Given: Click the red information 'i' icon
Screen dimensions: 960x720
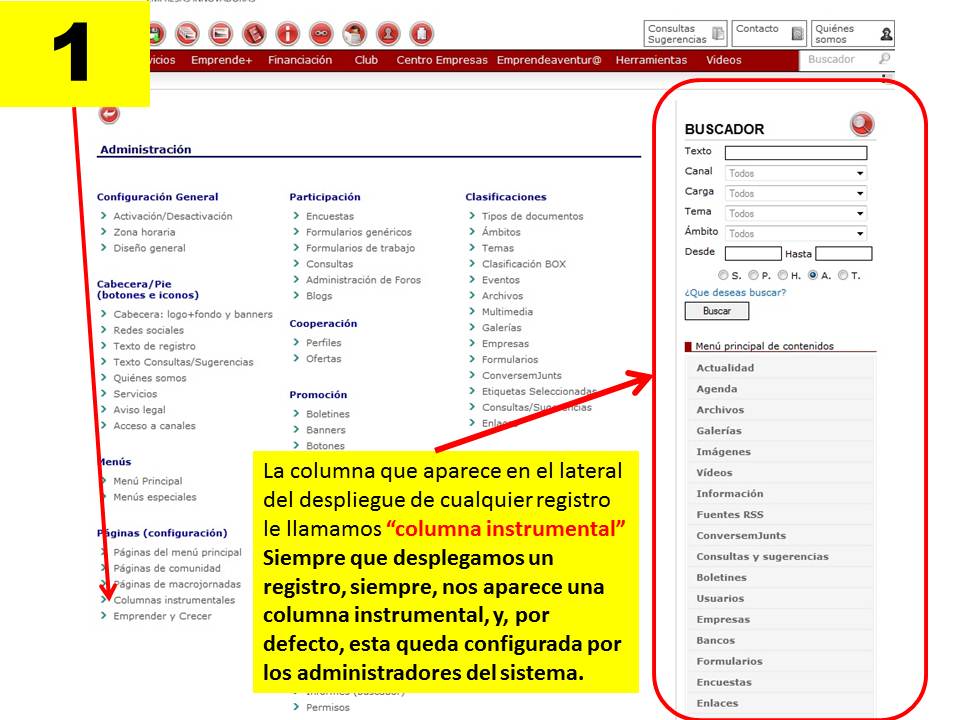Looking at the screenshot, I should click(288, 34).
